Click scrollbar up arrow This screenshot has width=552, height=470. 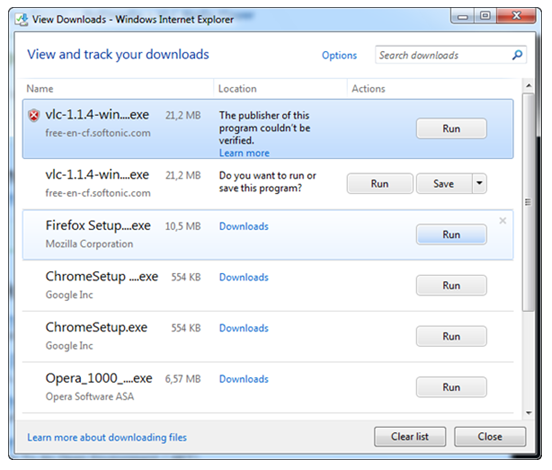(x=528, y=85)
